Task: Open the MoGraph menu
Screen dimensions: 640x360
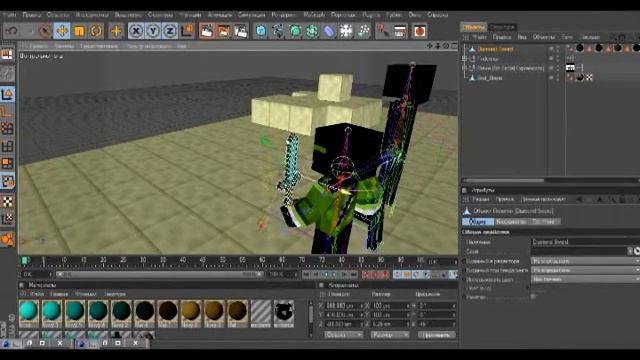Action: pyautogui.click(x=313, y=15)
